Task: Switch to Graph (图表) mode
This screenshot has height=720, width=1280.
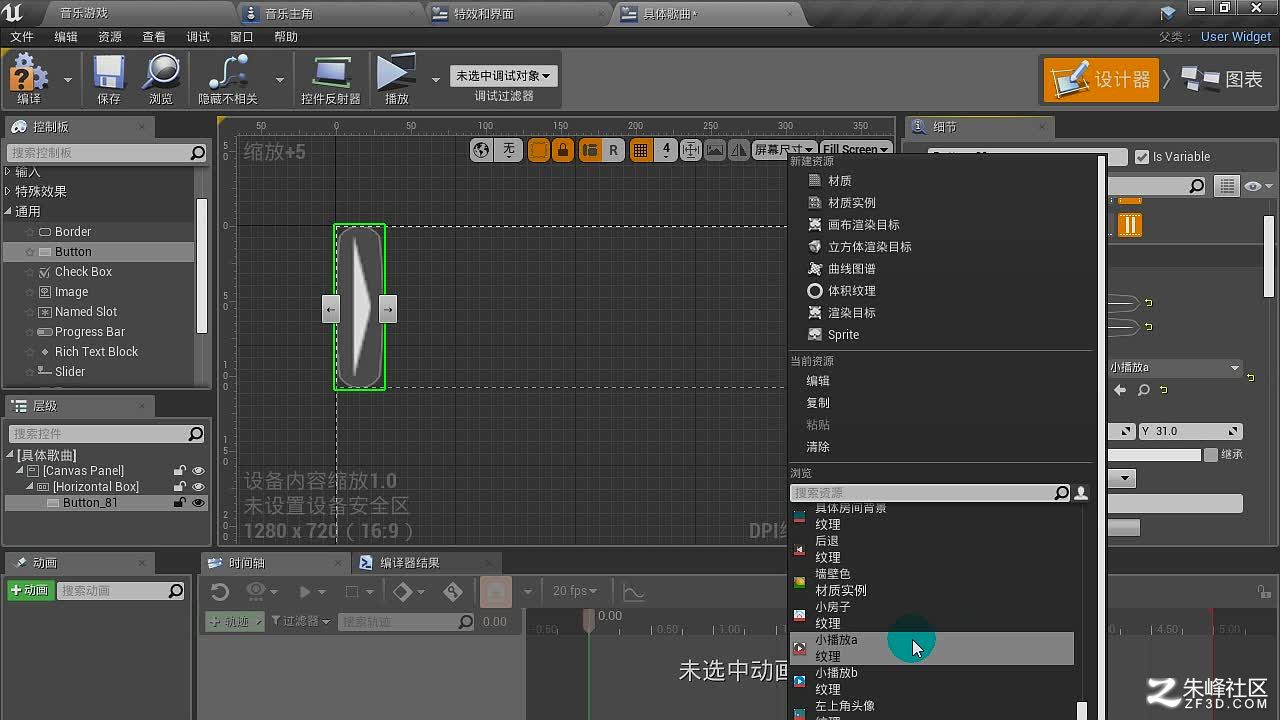Action: point(1222,80)
